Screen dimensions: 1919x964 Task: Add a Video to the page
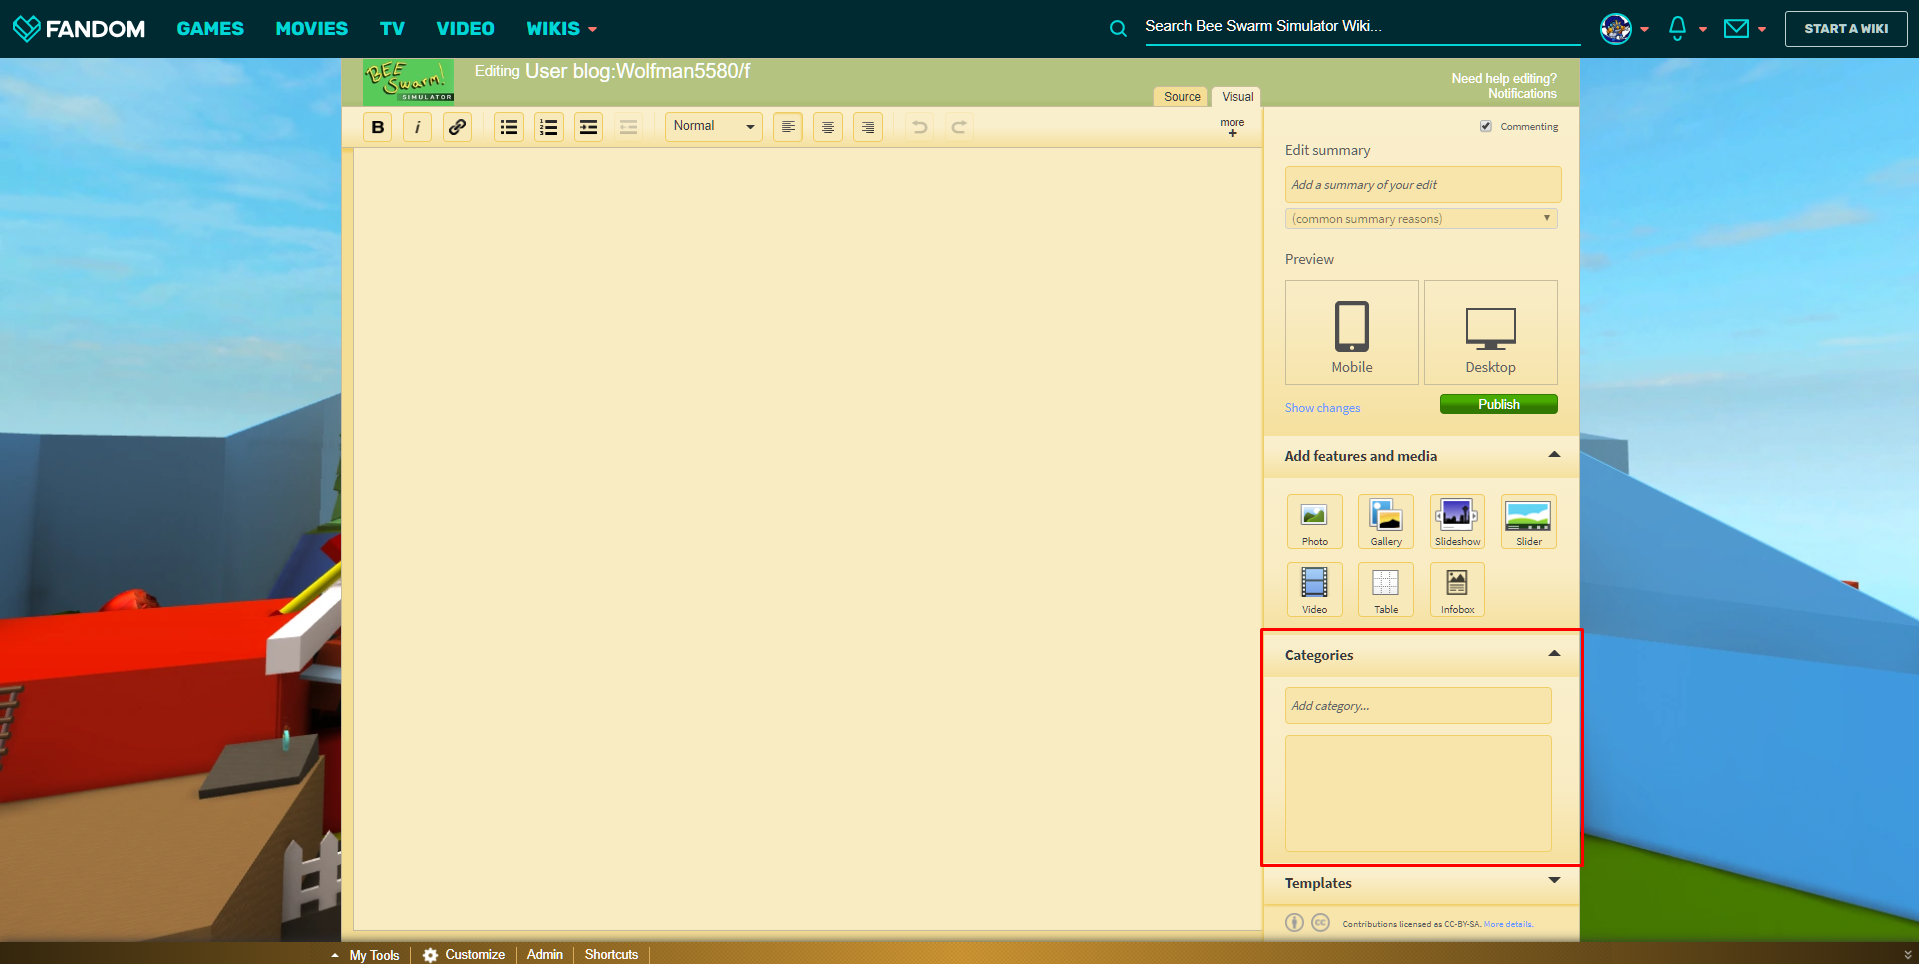click(x=1314, y=589)
